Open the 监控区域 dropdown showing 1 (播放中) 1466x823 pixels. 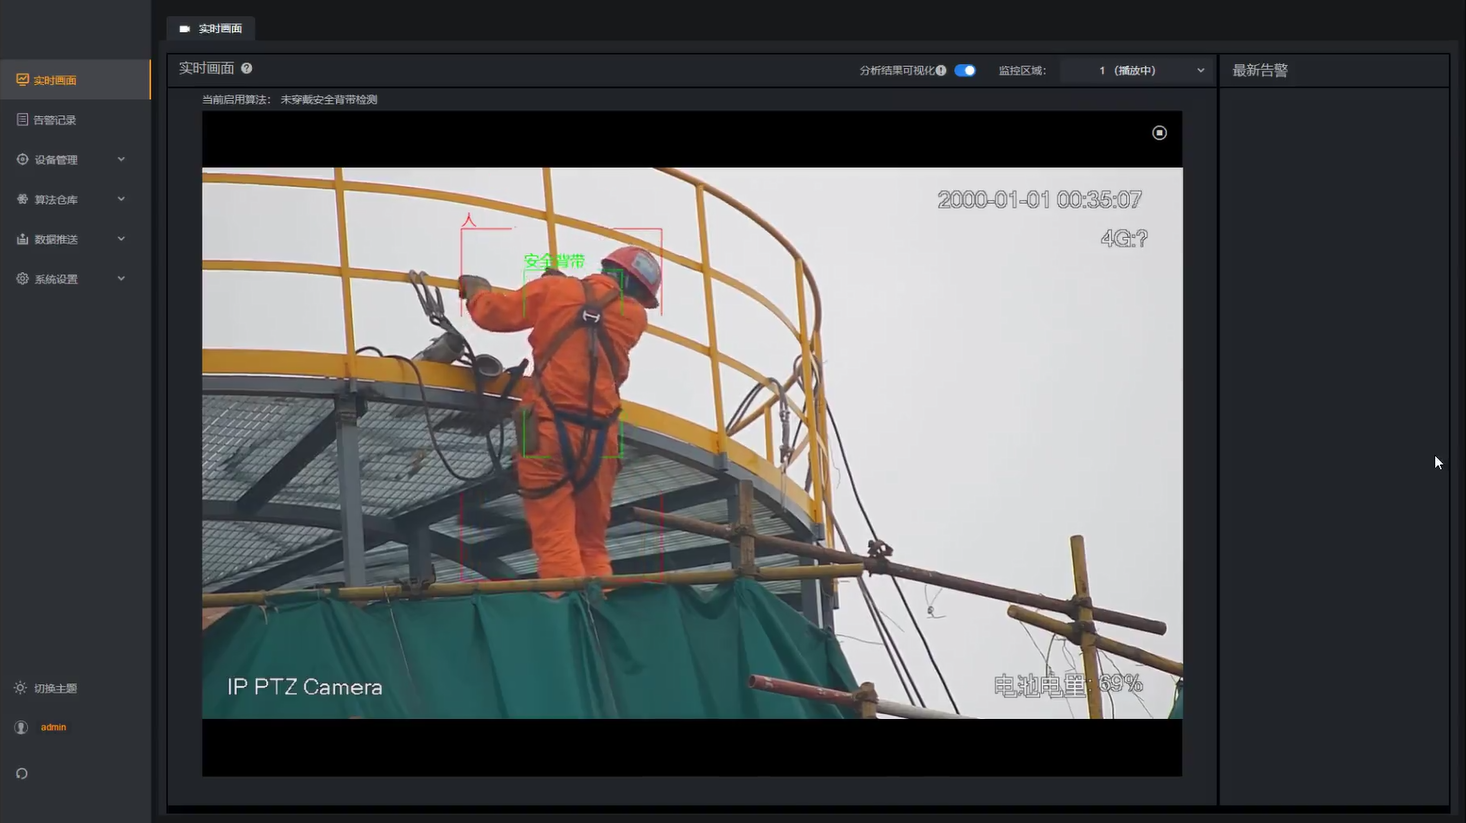click(1136, 70)
